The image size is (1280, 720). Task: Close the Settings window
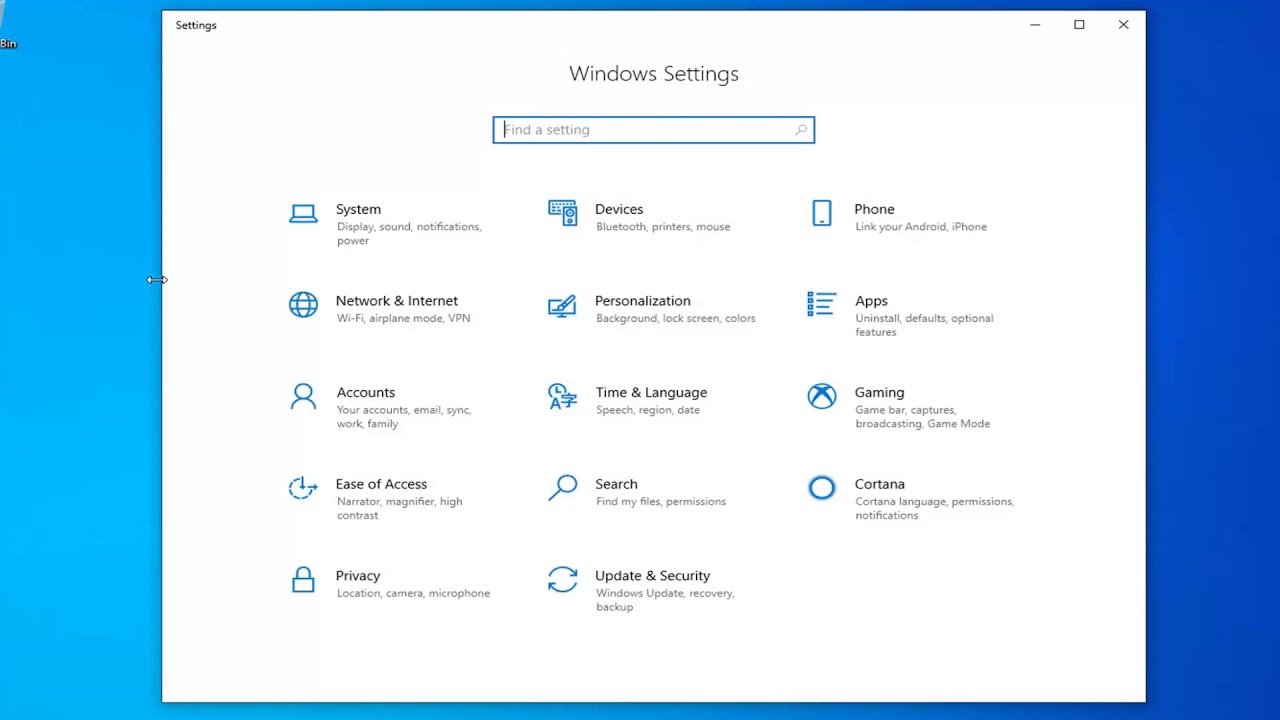(1123, 25)
